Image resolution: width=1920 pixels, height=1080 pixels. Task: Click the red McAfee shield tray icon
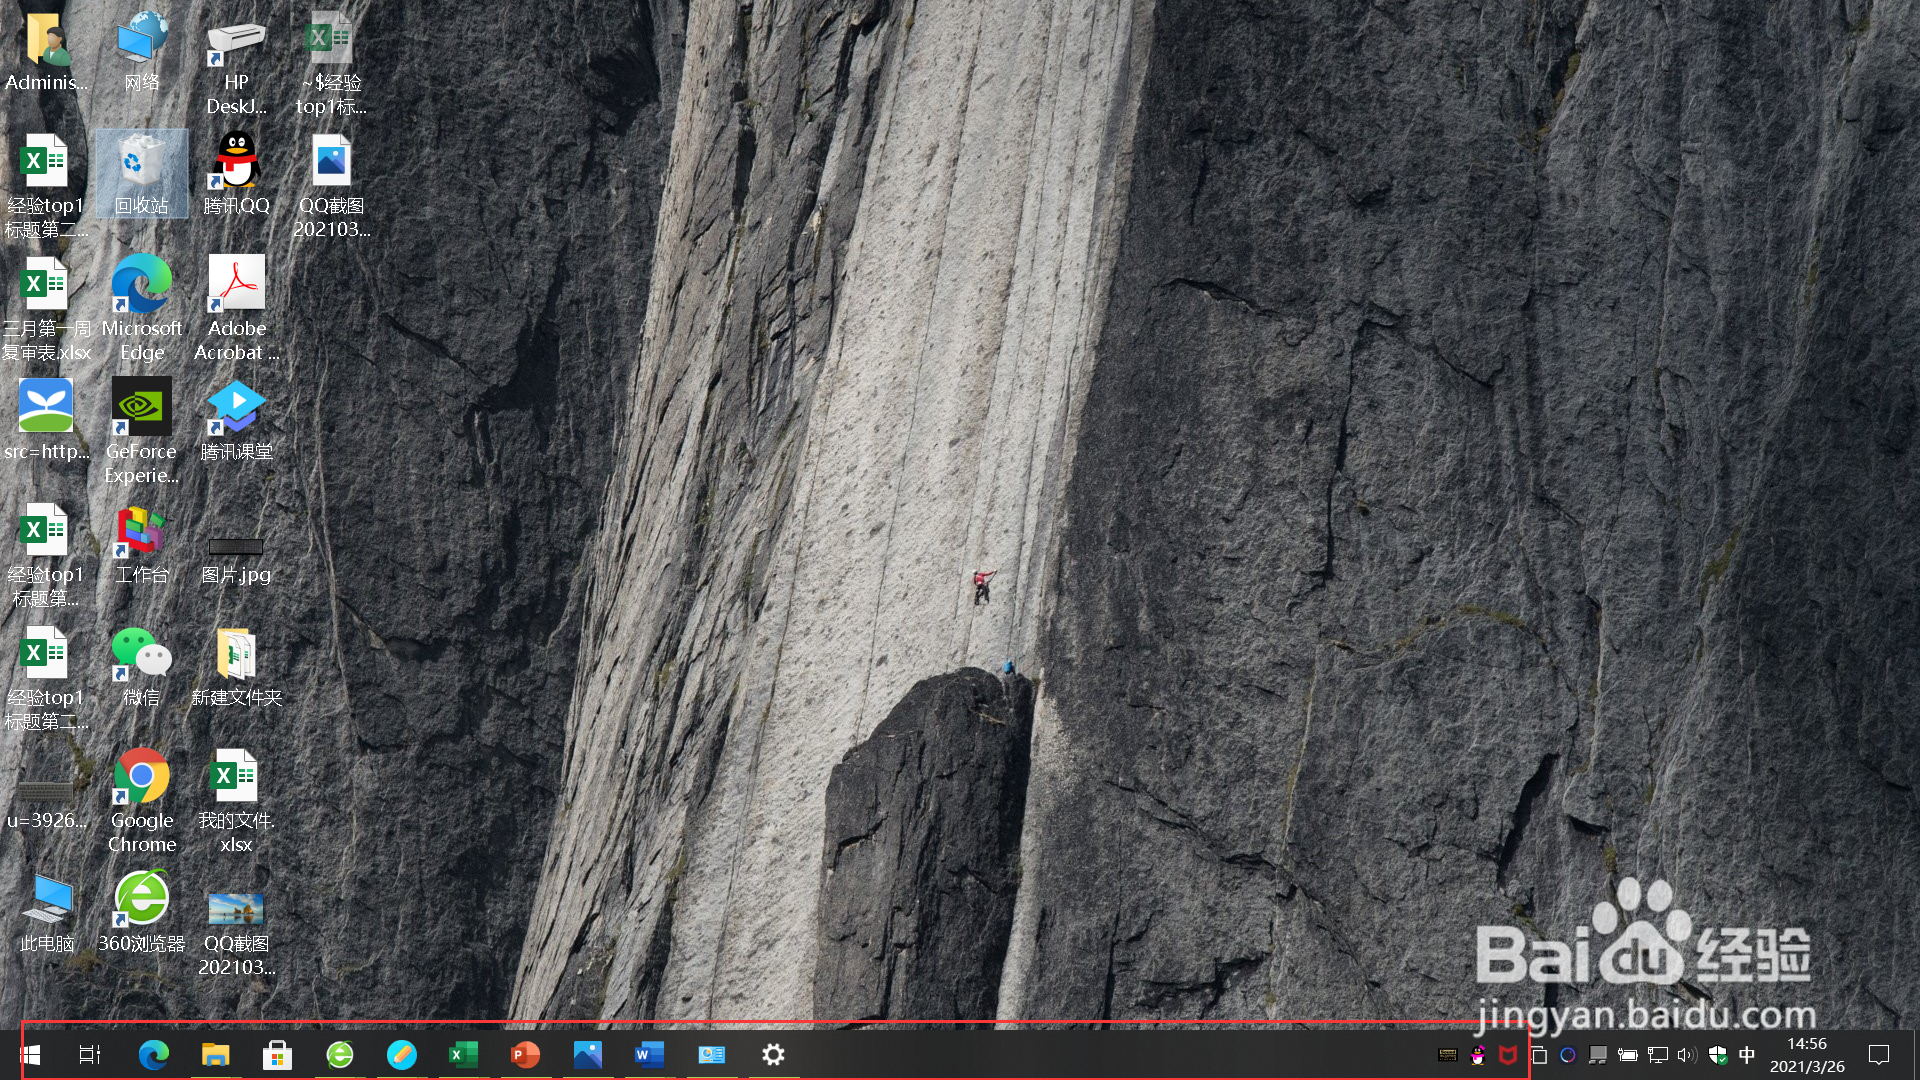click(x=1508, y=1055)
